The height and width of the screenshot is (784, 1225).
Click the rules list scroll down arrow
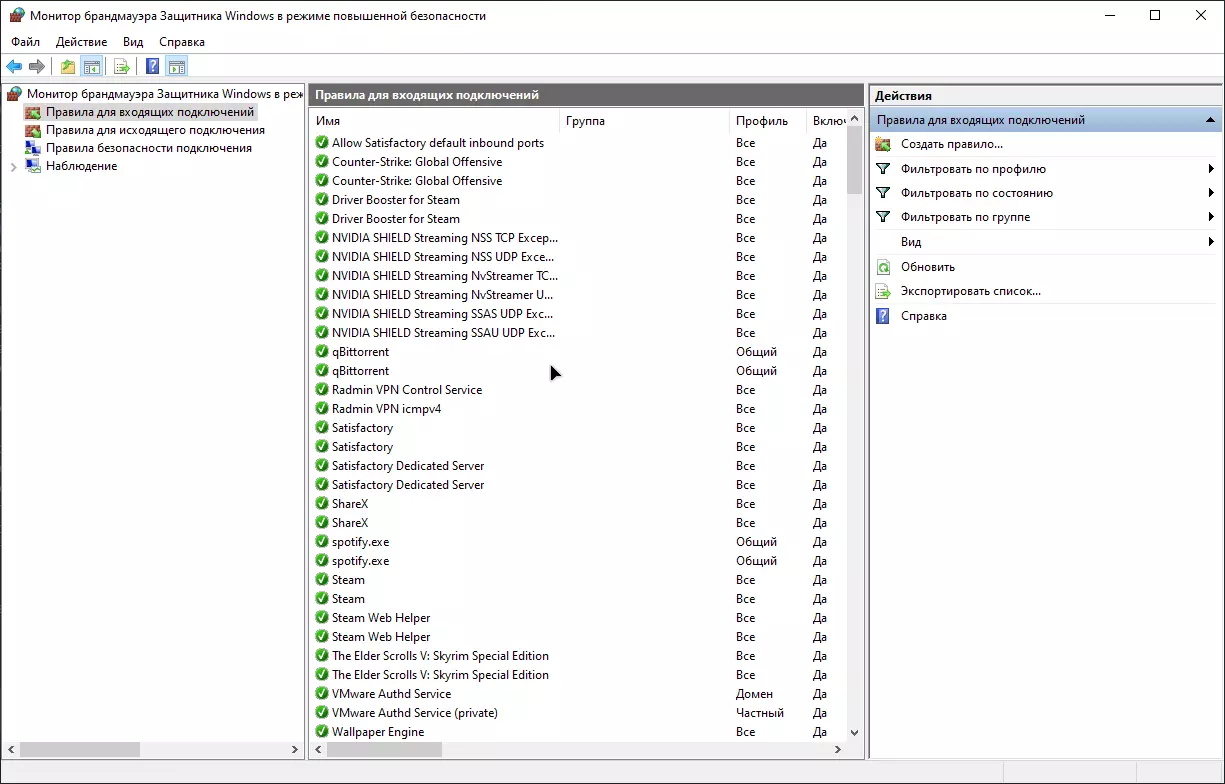tap(854, 732)
